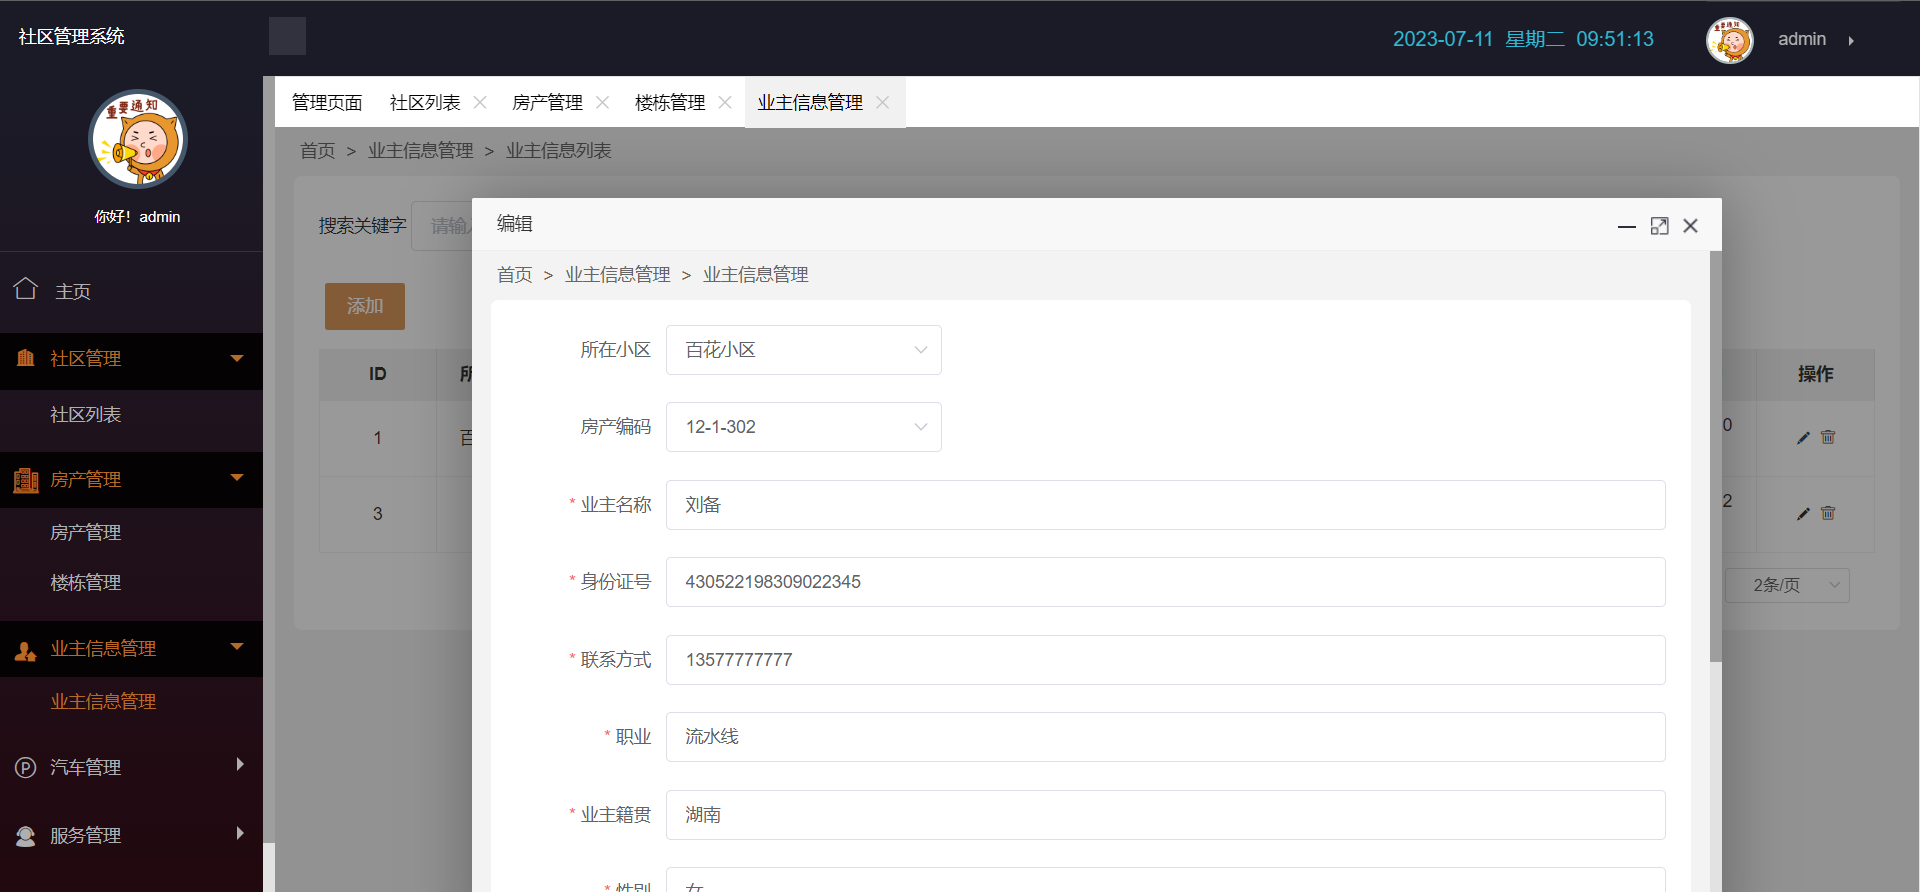
Task: Select the 业主信息管理 tab
Action: [x=810, y=103]
